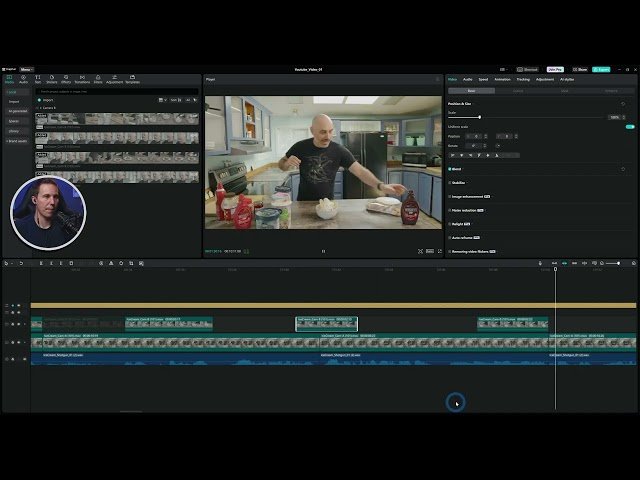Click the Export button
Viewport: 640px width, 480px height.
click(601, 69)
